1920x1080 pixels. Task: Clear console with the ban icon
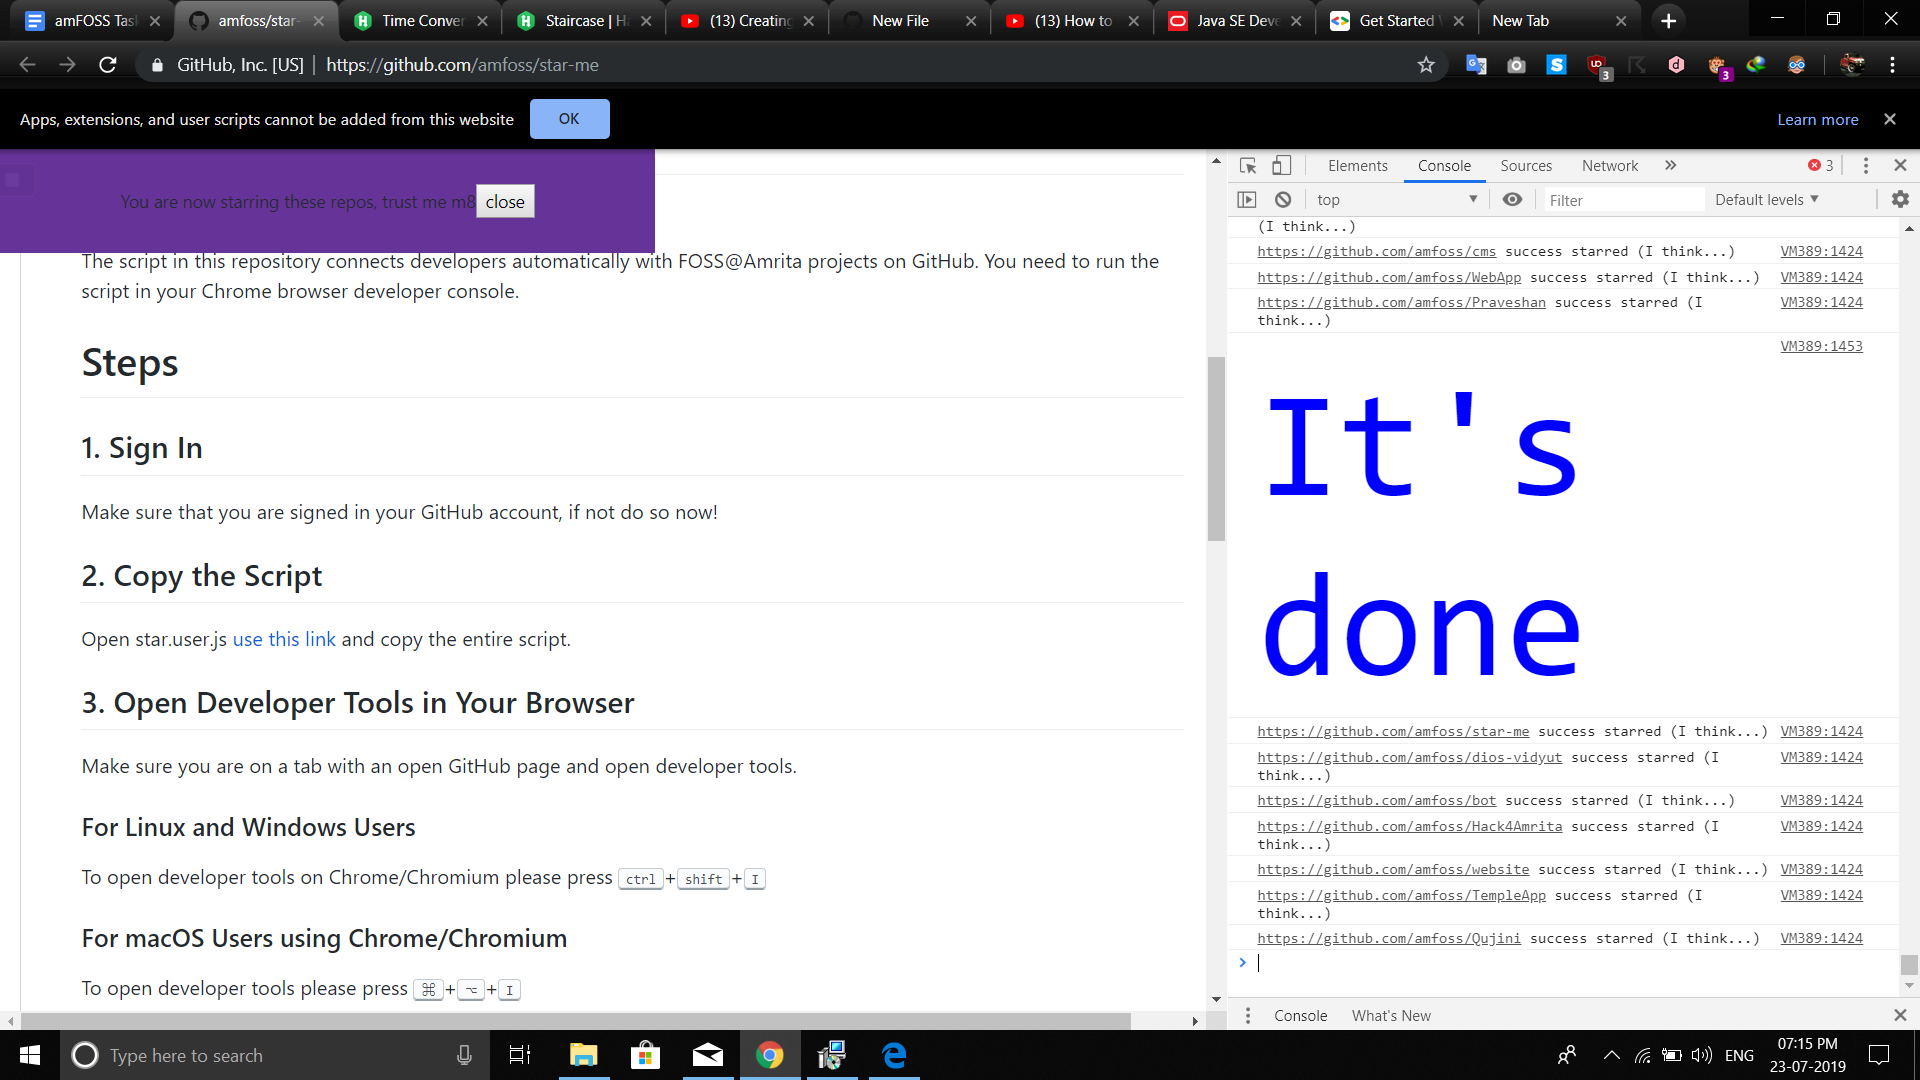(1283, 200)
